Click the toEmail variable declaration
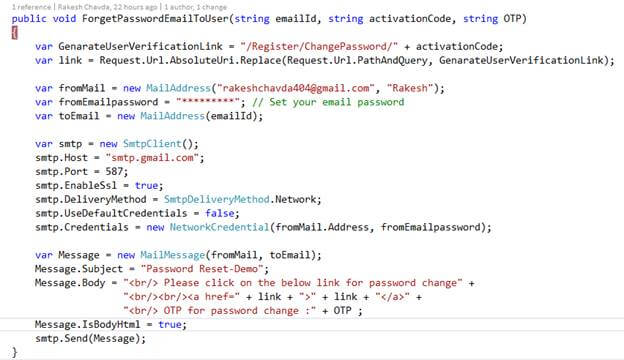The image size is (624, 360). (x=79, y=116)
